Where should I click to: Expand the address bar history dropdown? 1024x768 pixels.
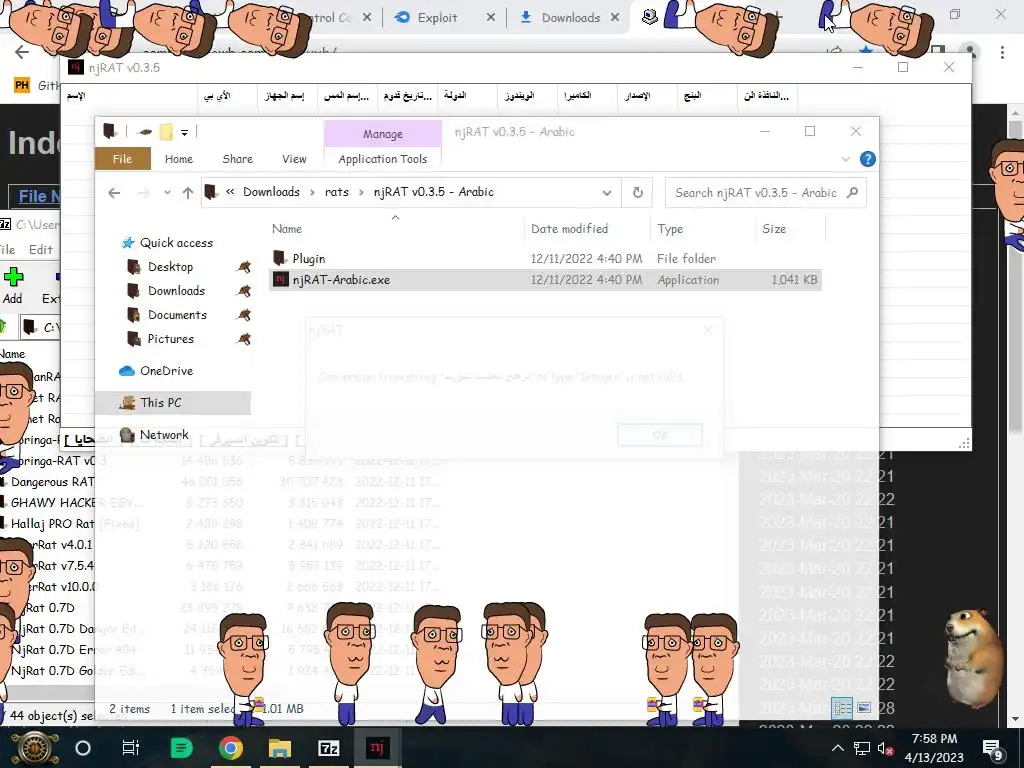607,193
